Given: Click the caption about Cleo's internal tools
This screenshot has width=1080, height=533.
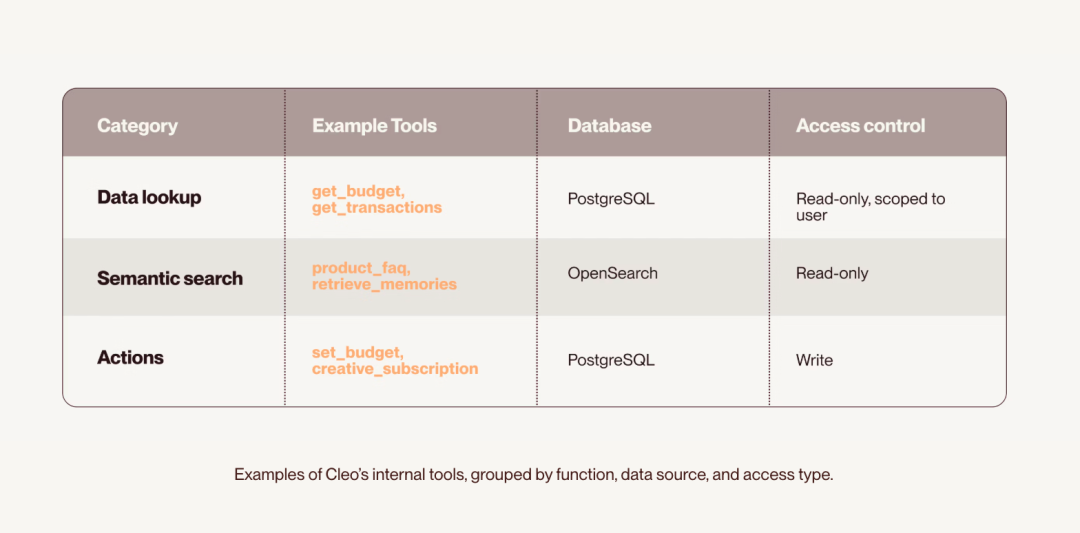Looking at the screenshot, I should 533,476.
